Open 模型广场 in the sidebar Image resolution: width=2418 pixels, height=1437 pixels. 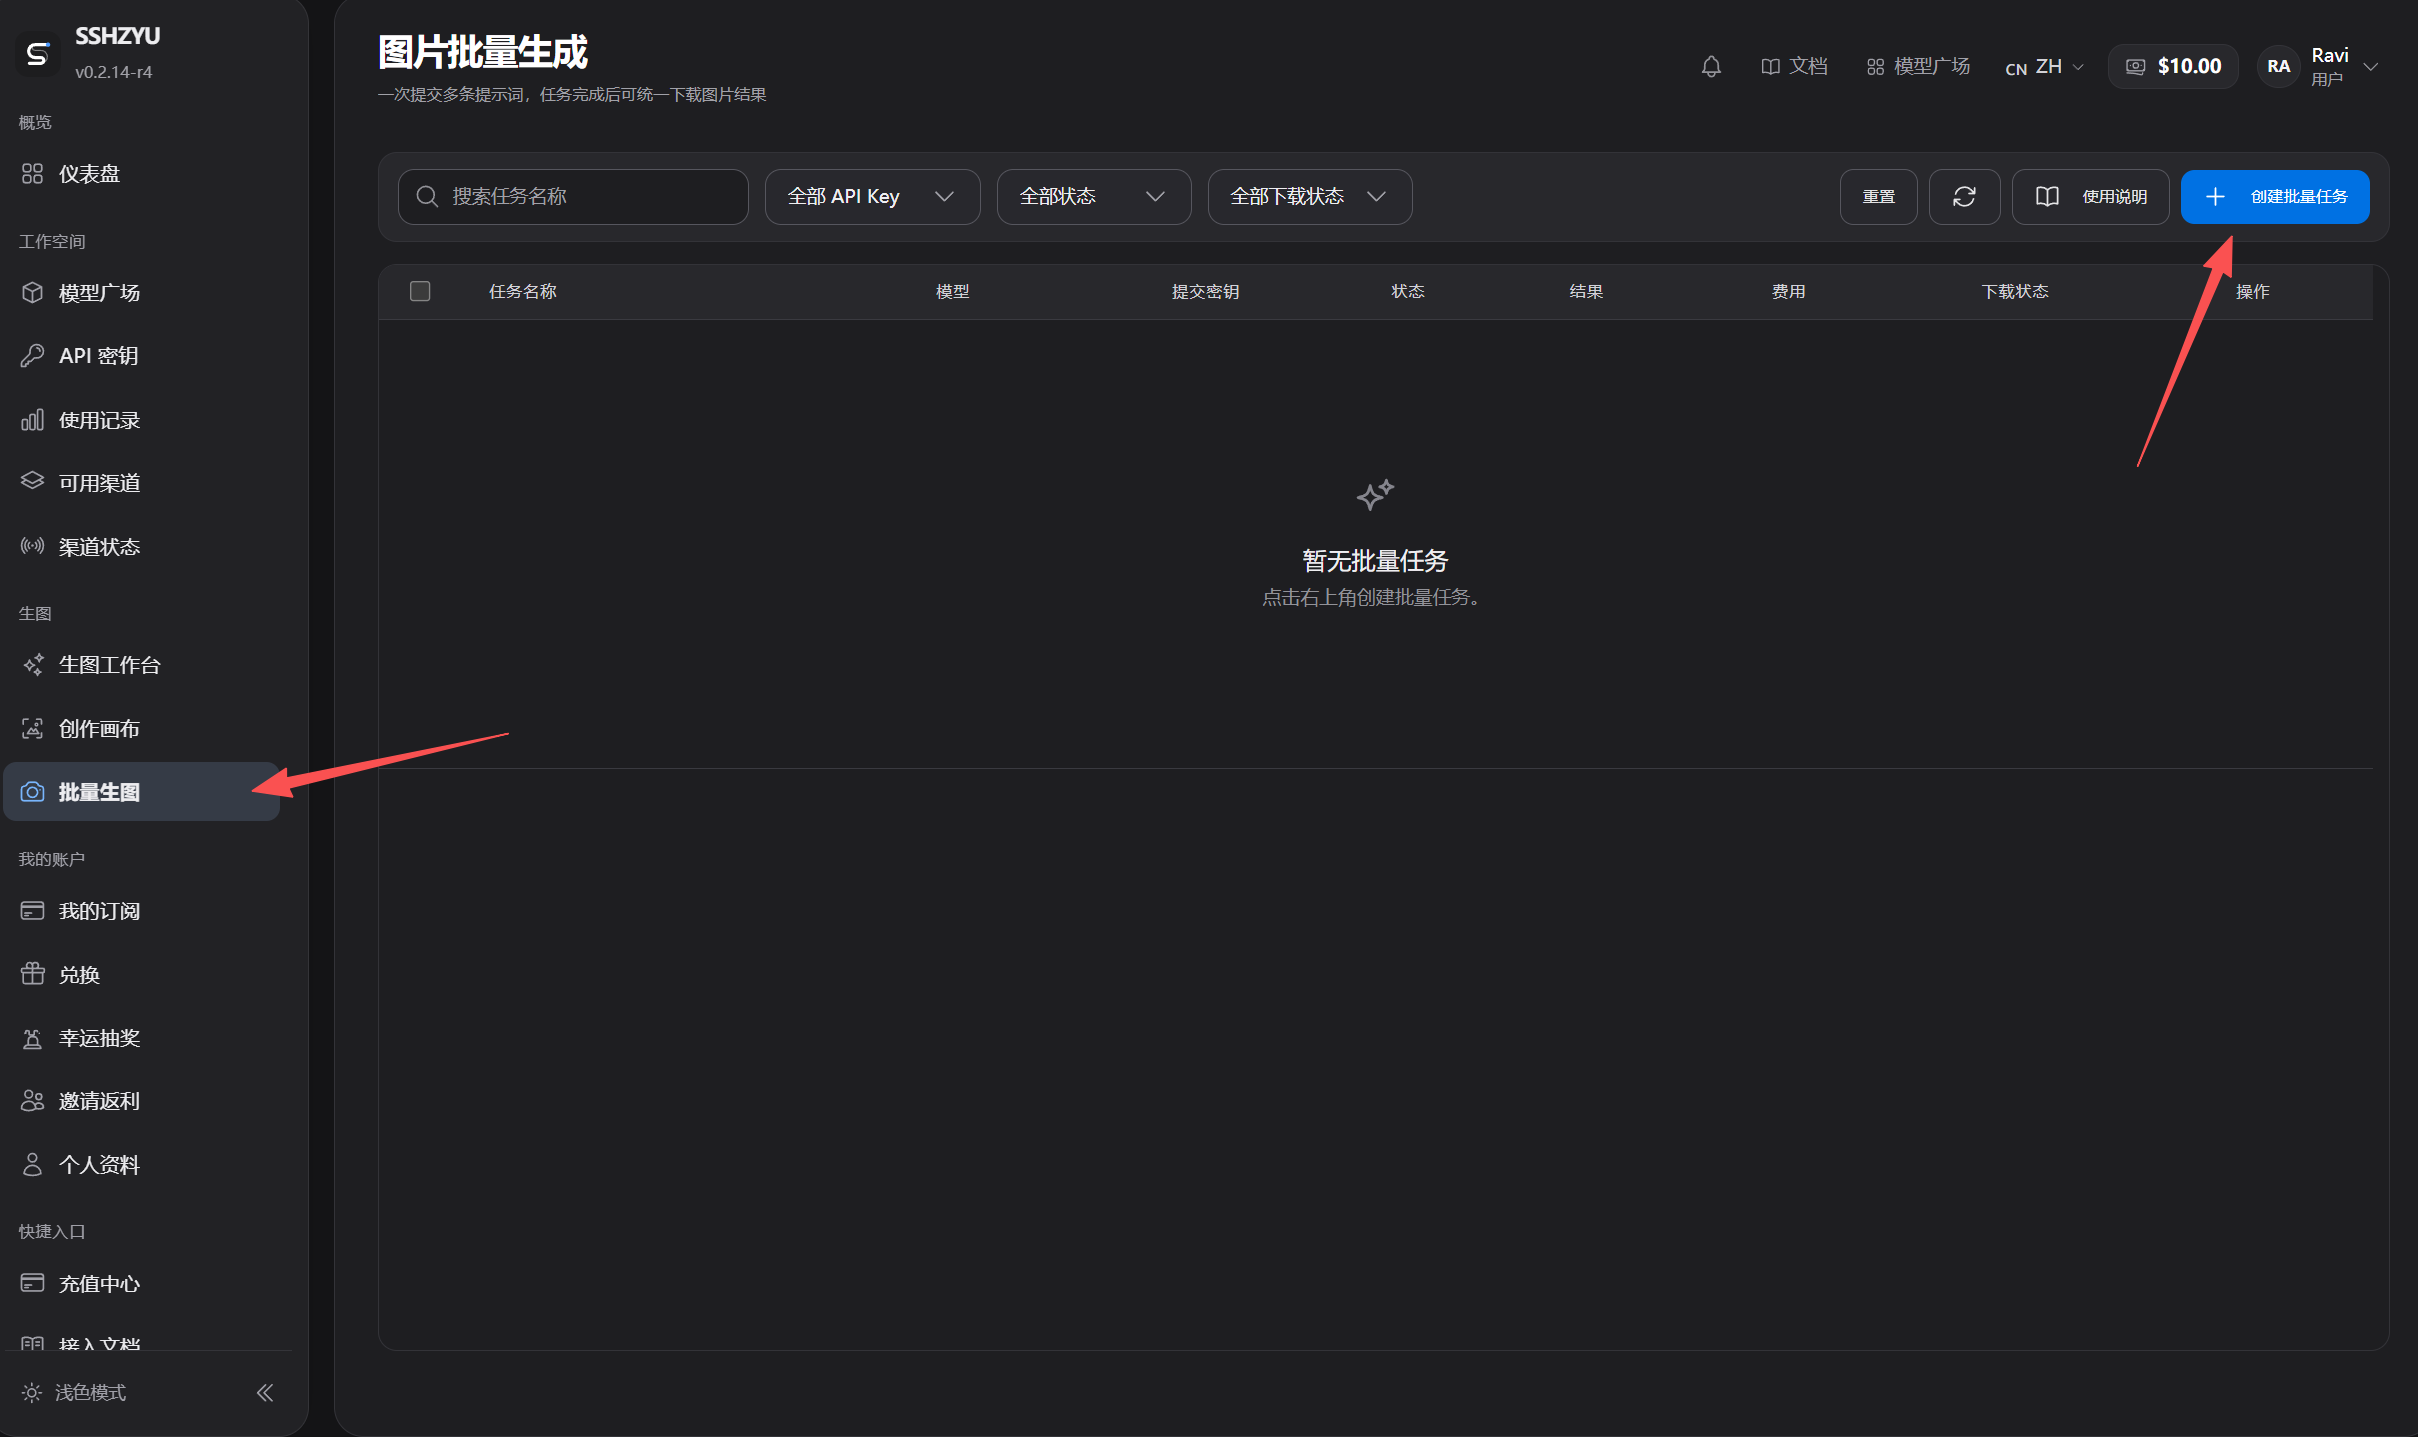point(141,293)
